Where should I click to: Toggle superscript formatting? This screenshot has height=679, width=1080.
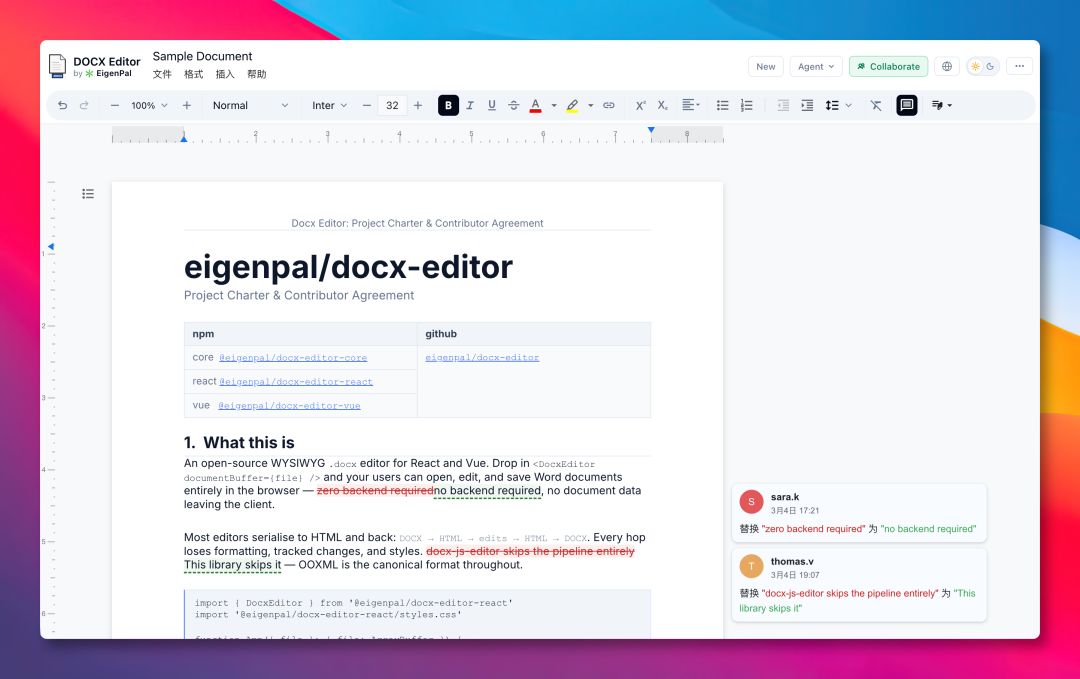(x=641, y=105)
